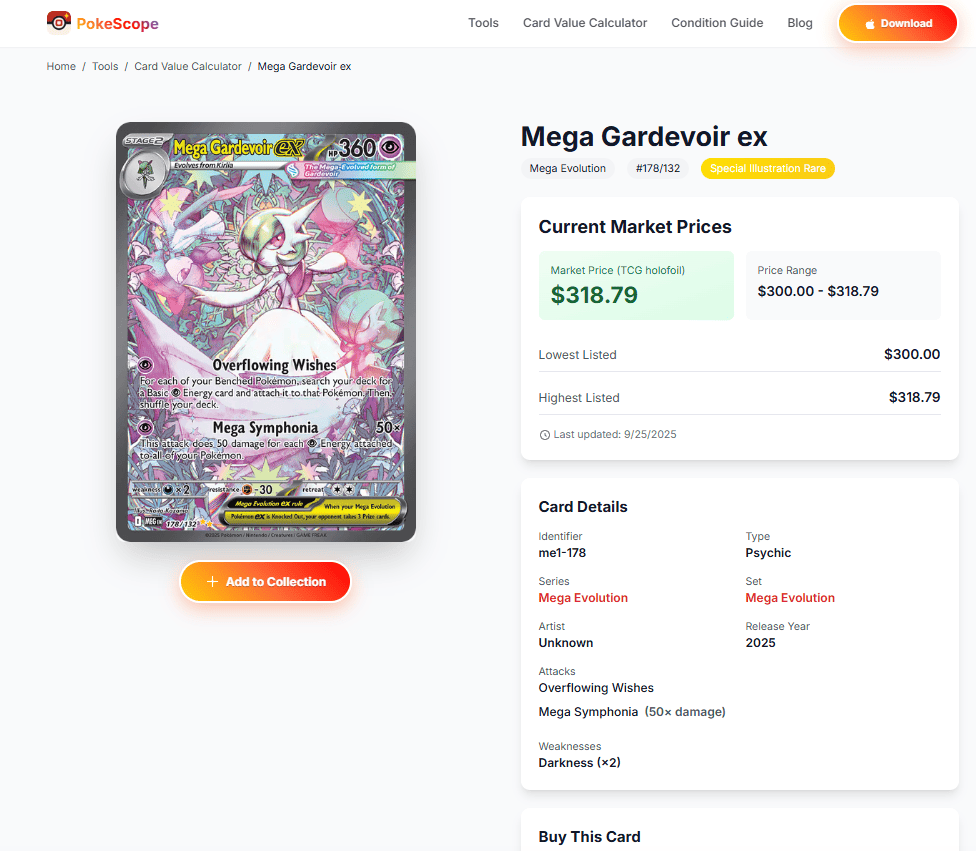976x851 pixels.
Task: Select Tools from the breadcrumb path
Action: (x=105, y=66)
